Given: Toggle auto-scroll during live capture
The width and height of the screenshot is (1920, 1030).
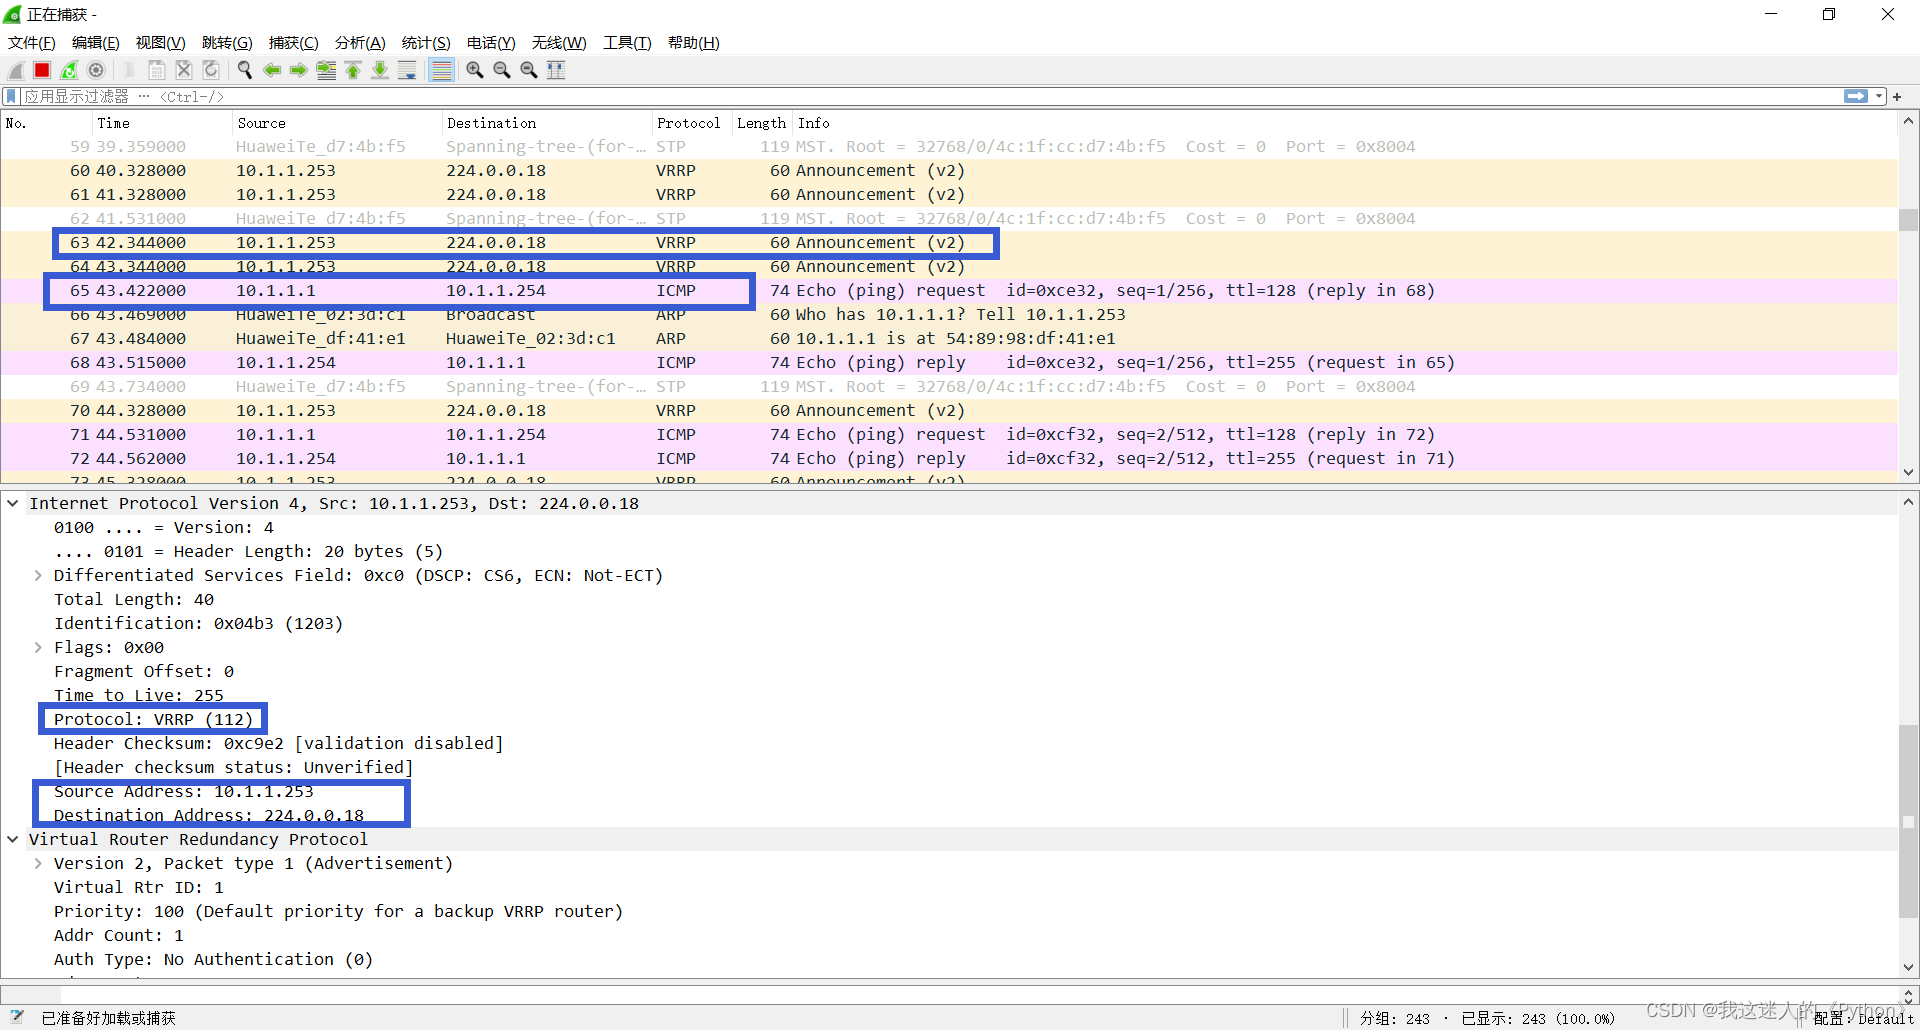Looking at the screenshot, I should pos(407,70).
